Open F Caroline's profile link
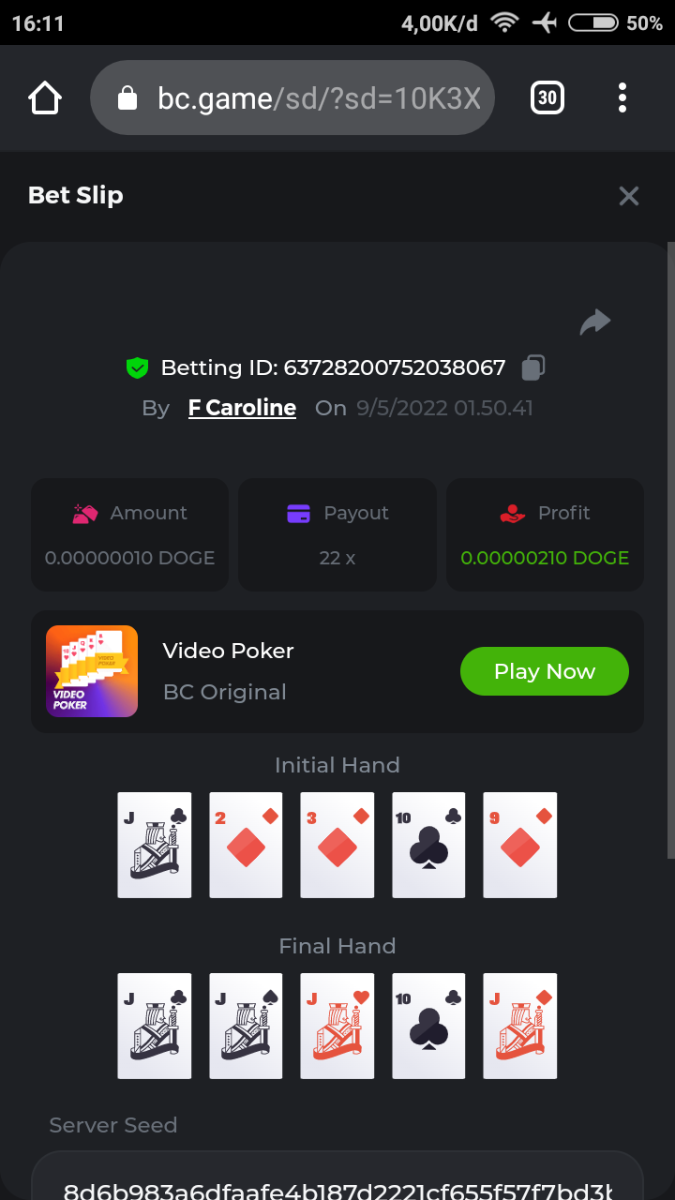Screen dimensions: 675x1200 tap(242, 408)
